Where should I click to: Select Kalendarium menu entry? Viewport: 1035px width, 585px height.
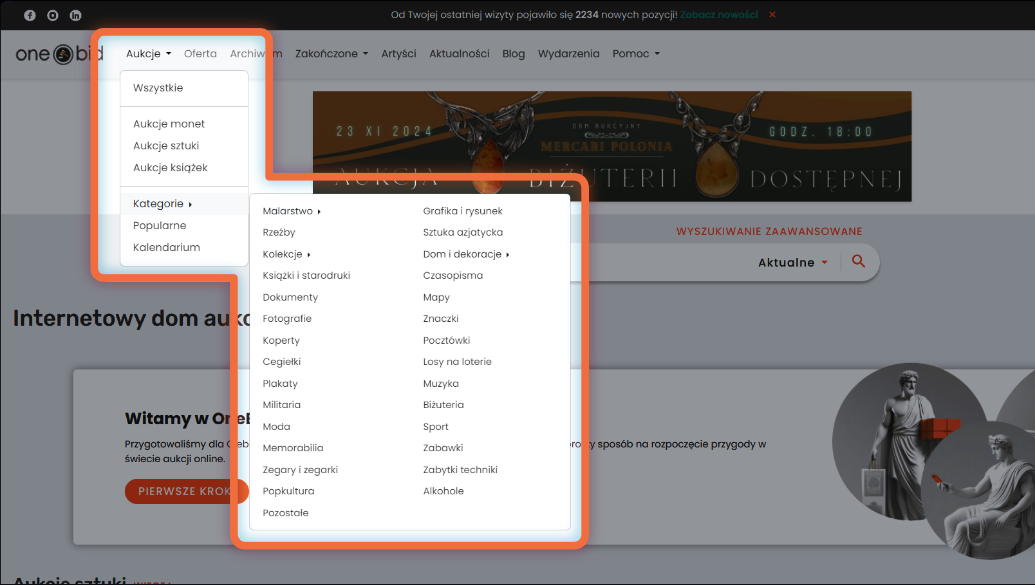tap(184, 247)
